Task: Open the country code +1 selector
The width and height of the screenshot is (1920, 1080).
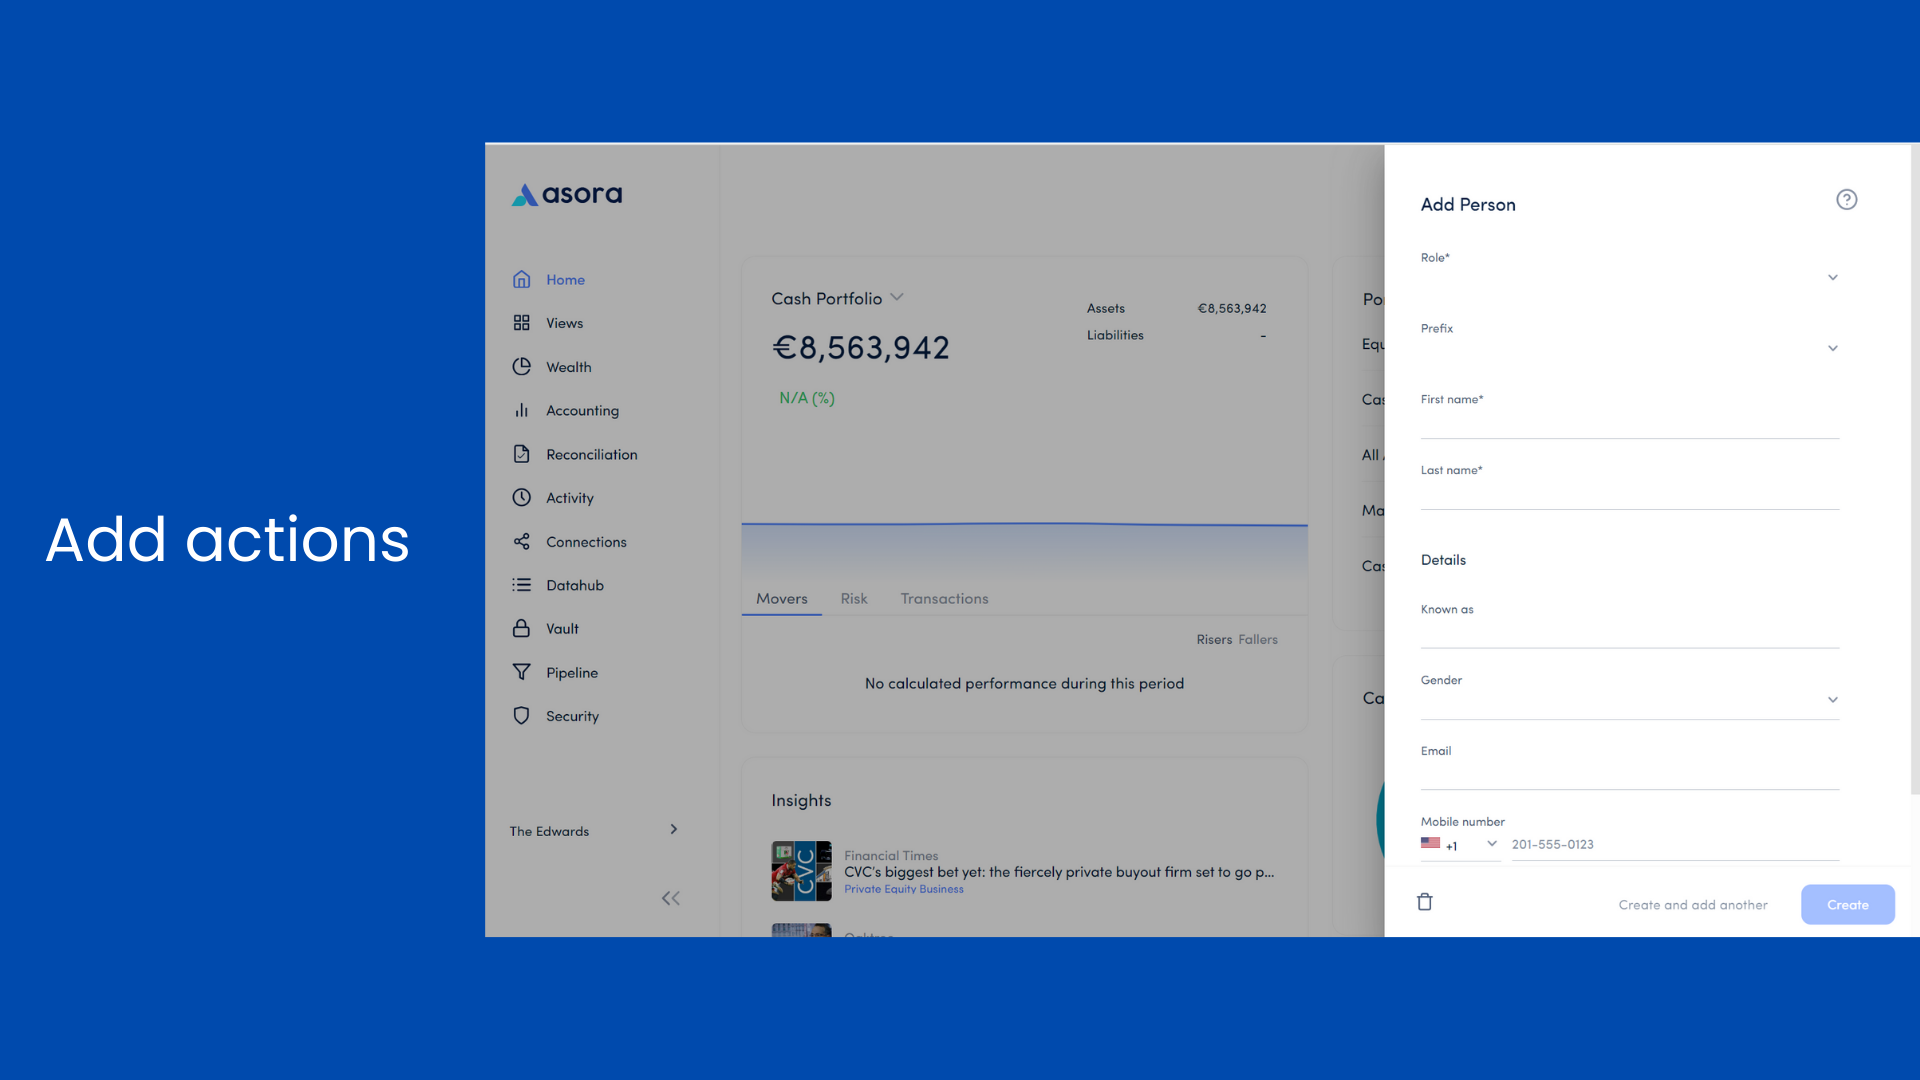Action: pos(1460,845)
